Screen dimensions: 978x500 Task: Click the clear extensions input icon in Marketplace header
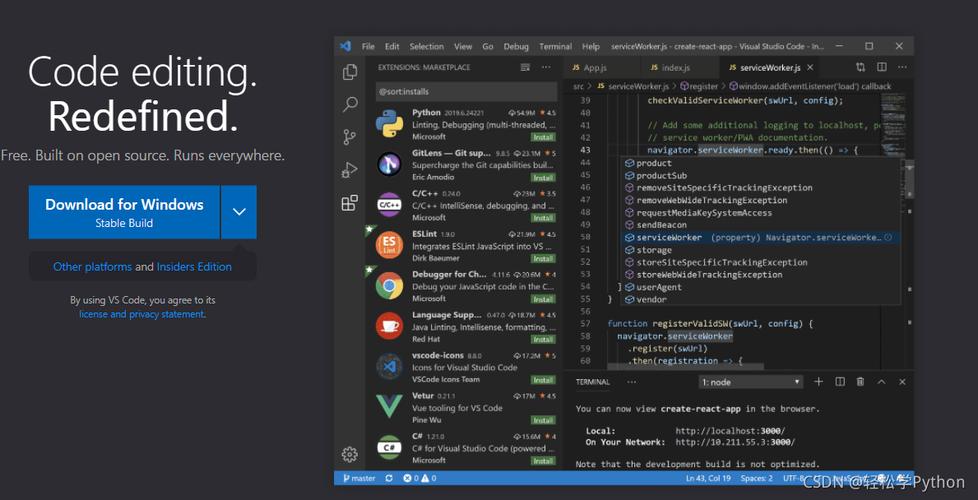point(525,67)
